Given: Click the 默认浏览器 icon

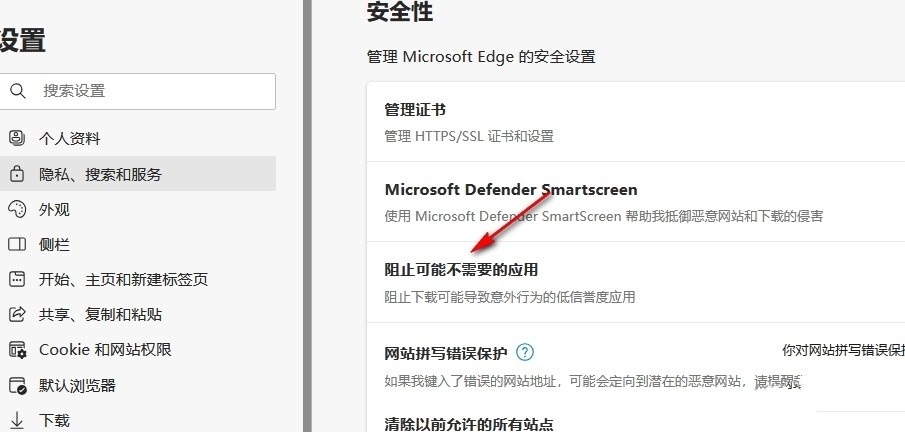Looking at the screenshot, I should click(x=18, y=385).
